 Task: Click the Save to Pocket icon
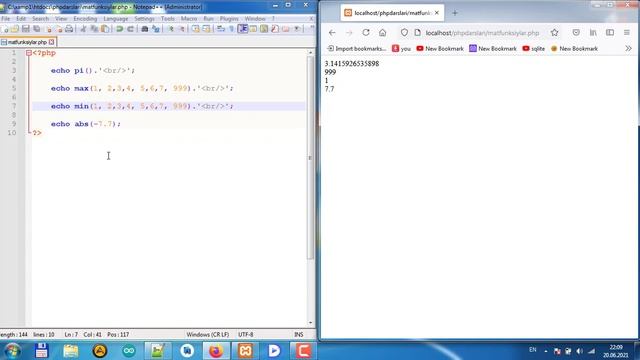point(576,33)
